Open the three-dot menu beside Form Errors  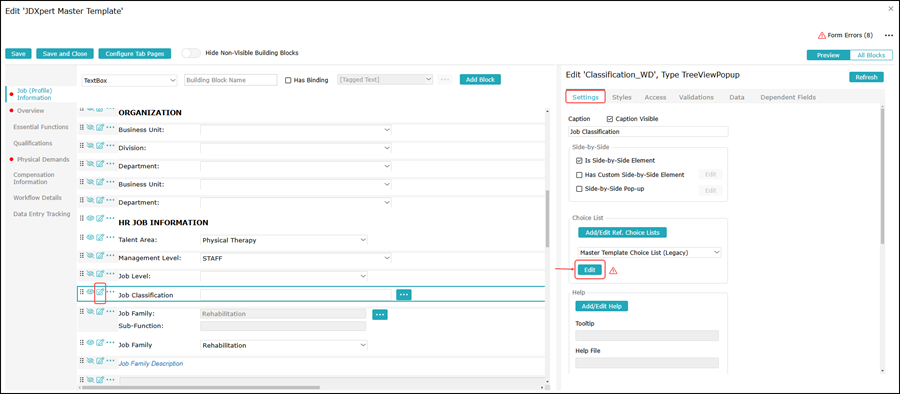pyautogui.click(x=889, y=36)
